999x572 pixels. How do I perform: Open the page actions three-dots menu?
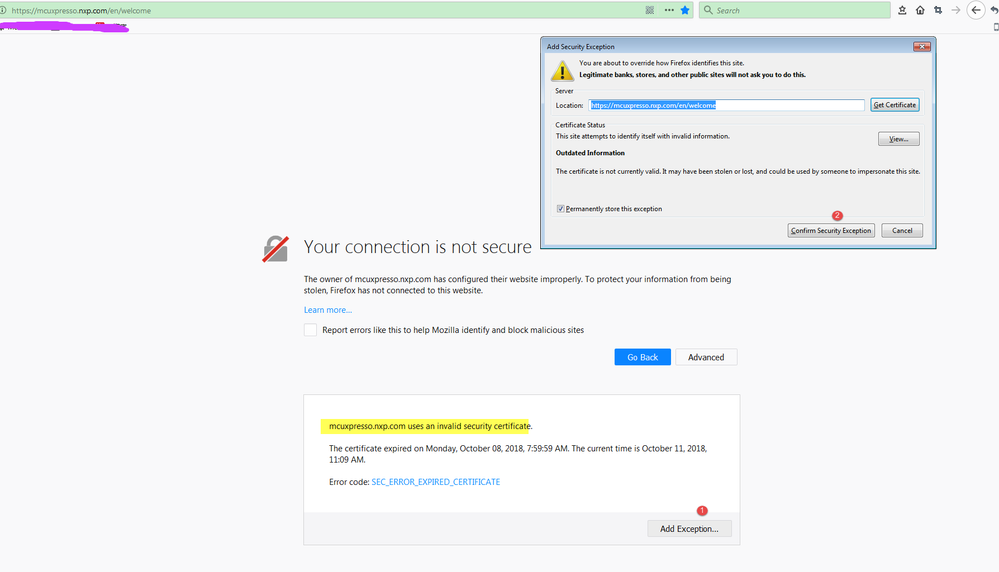[x=669, y=10]
